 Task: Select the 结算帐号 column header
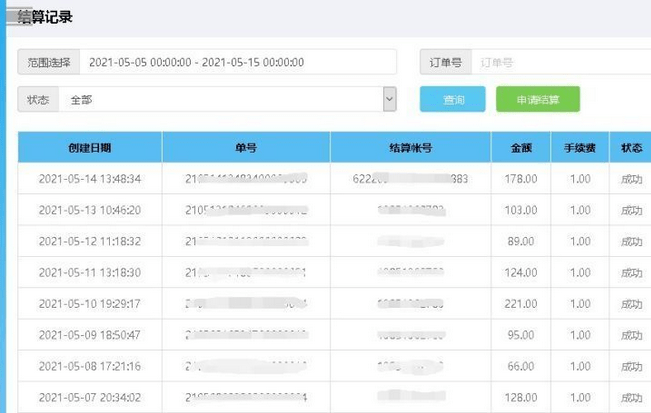tap(410, 148)
